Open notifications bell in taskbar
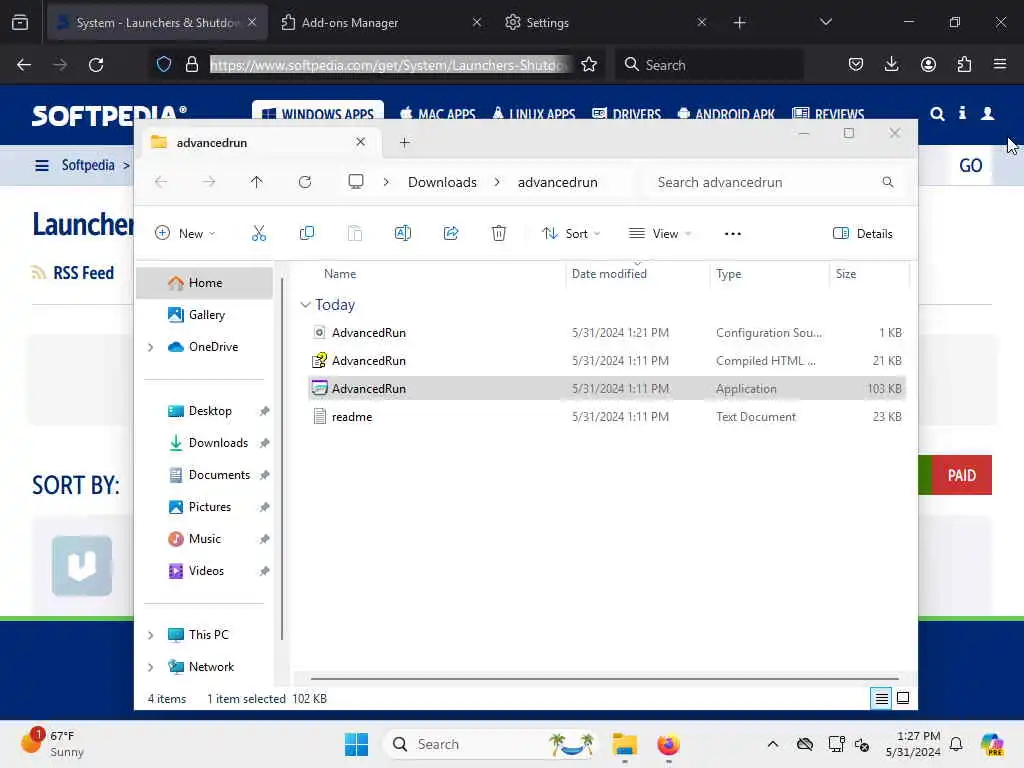The width and height of the screenshot is (1024, 768). 956,744
